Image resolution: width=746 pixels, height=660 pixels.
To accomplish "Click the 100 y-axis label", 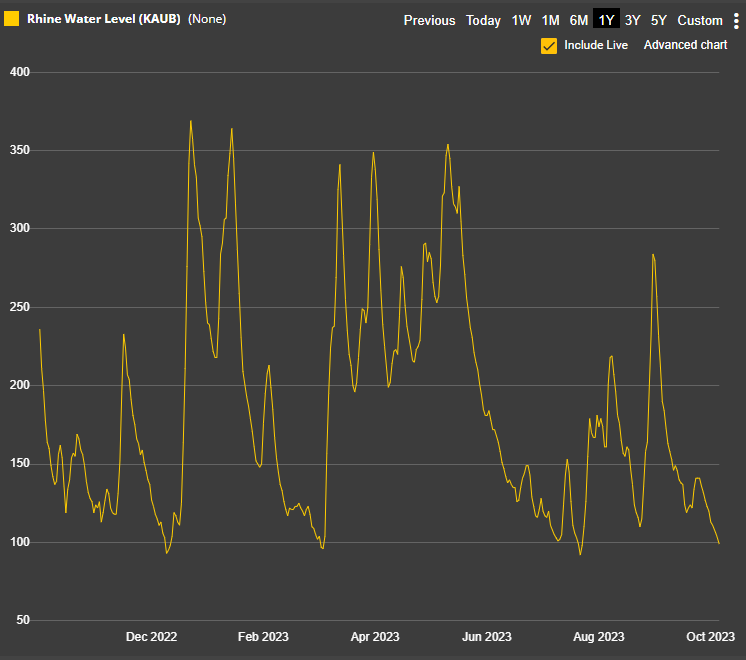I will click(x=20, y=542).
